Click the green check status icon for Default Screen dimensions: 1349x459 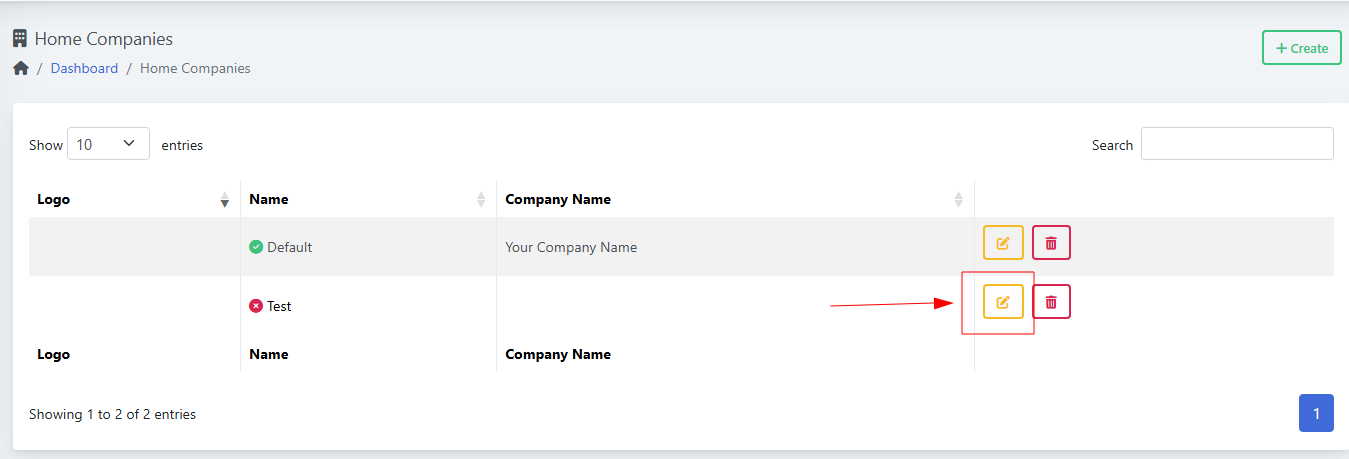pyautogui.click(x=256, y=247)
